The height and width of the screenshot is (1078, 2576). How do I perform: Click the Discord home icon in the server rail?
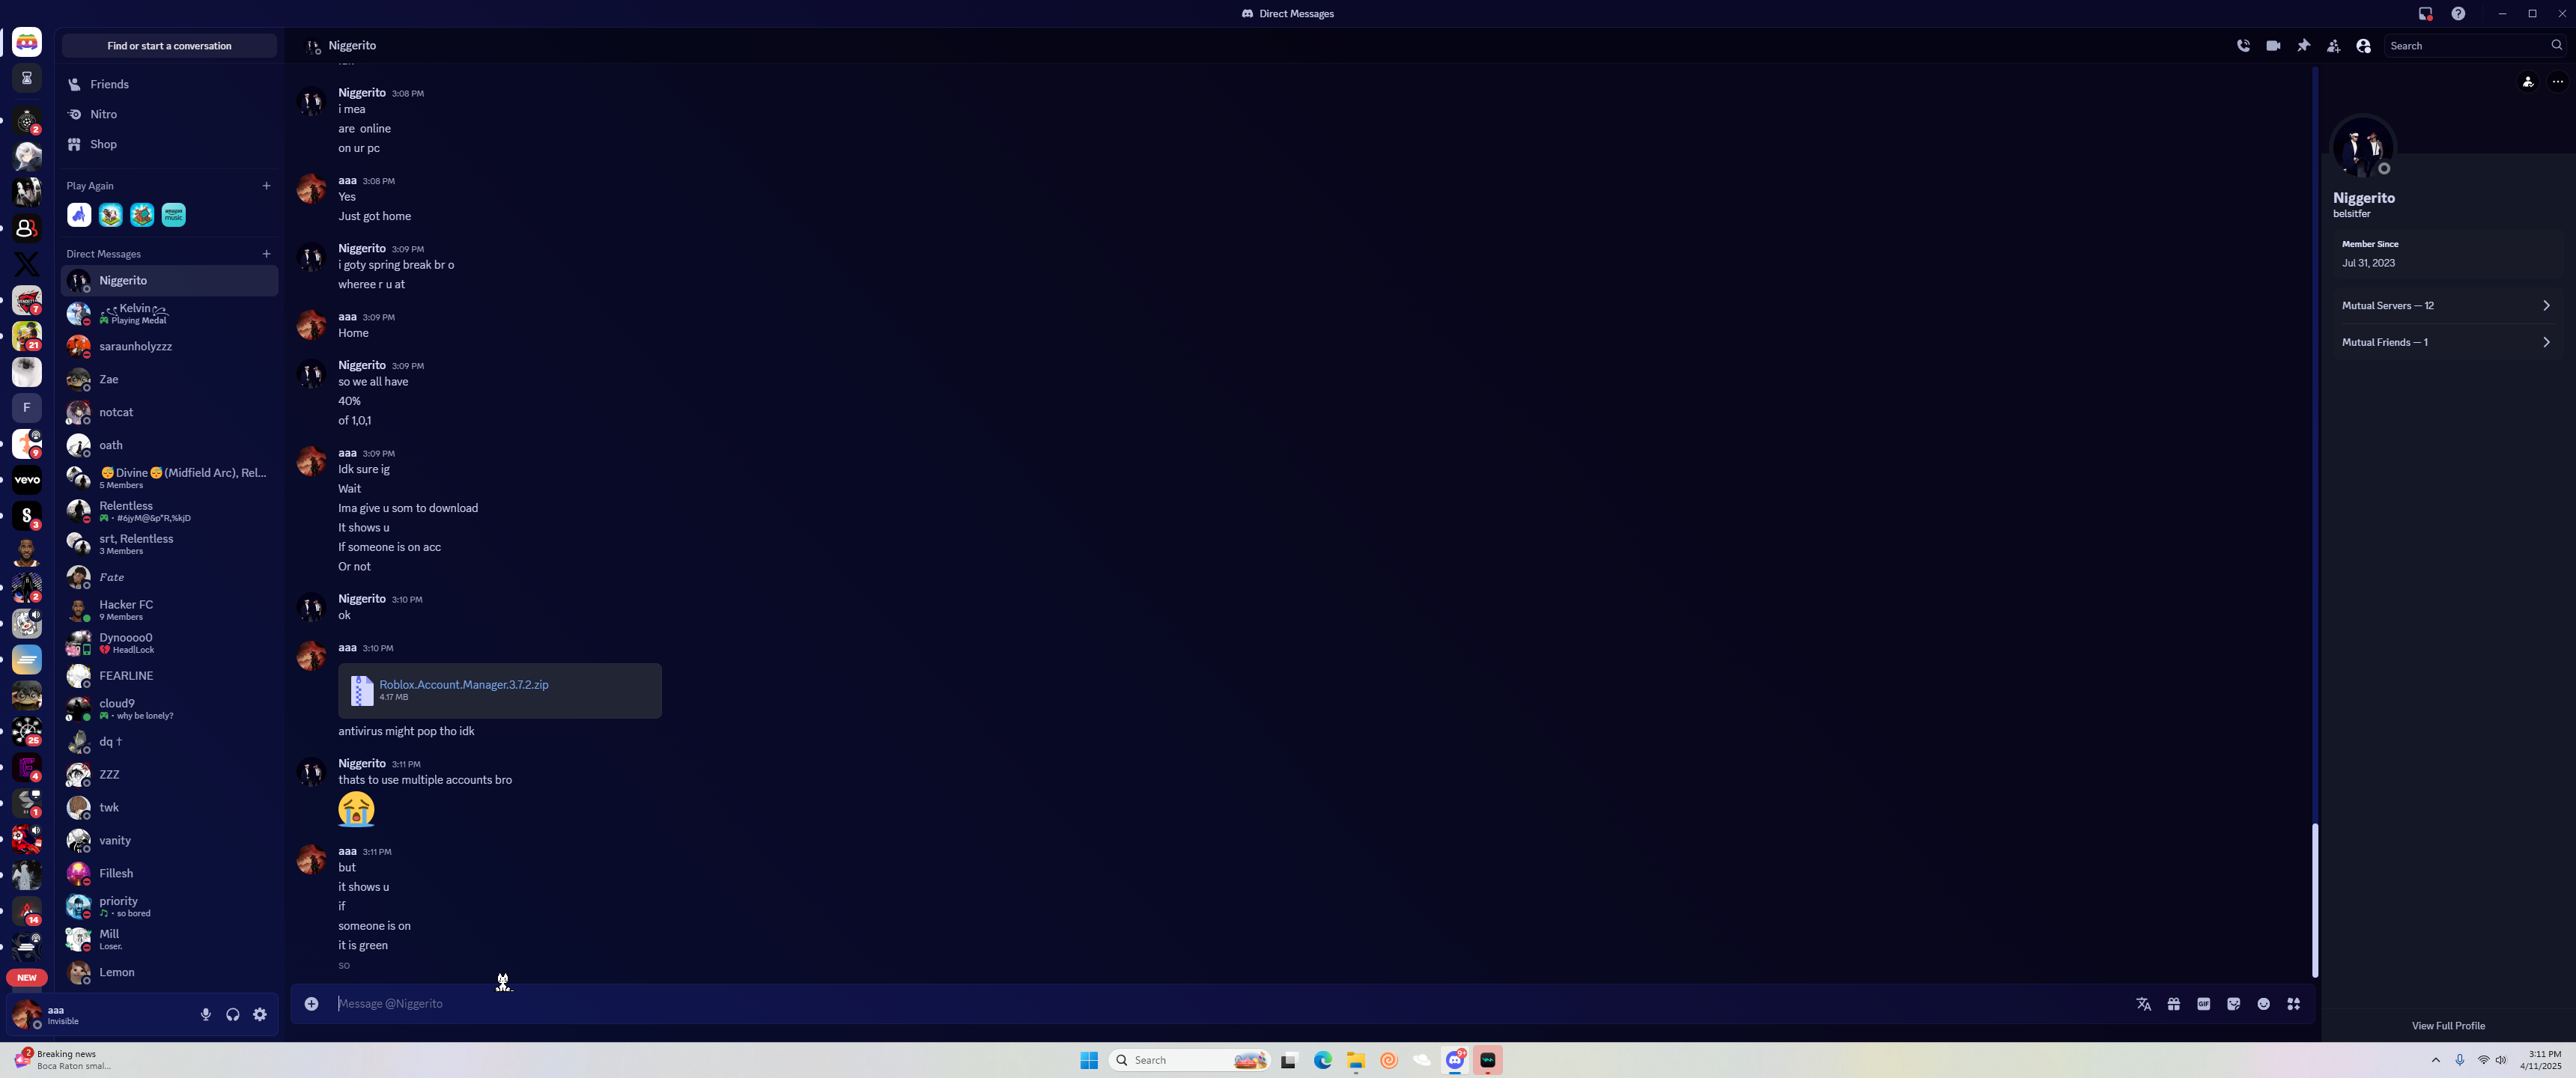pyautogui.click(x=27, y=43)
